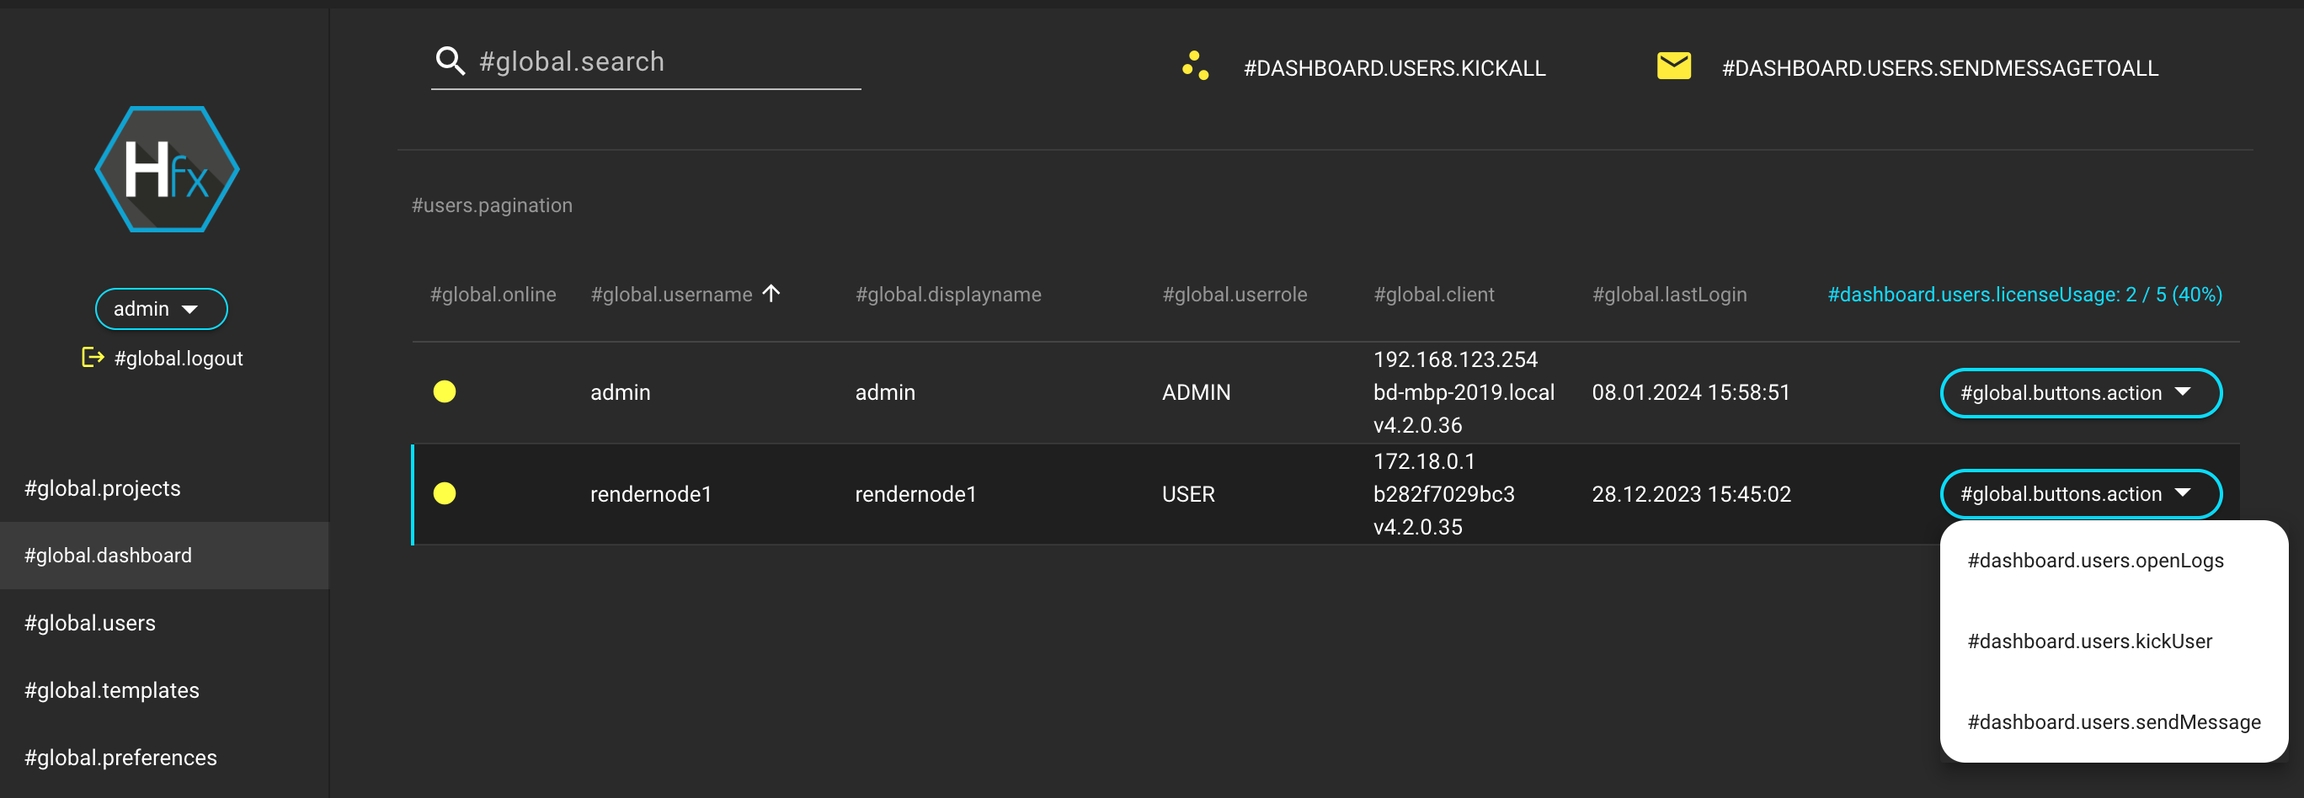The image size is (2304, 798).
Task: Expand the action dropdown for admin row
Action: click(x=2080, y=393)
